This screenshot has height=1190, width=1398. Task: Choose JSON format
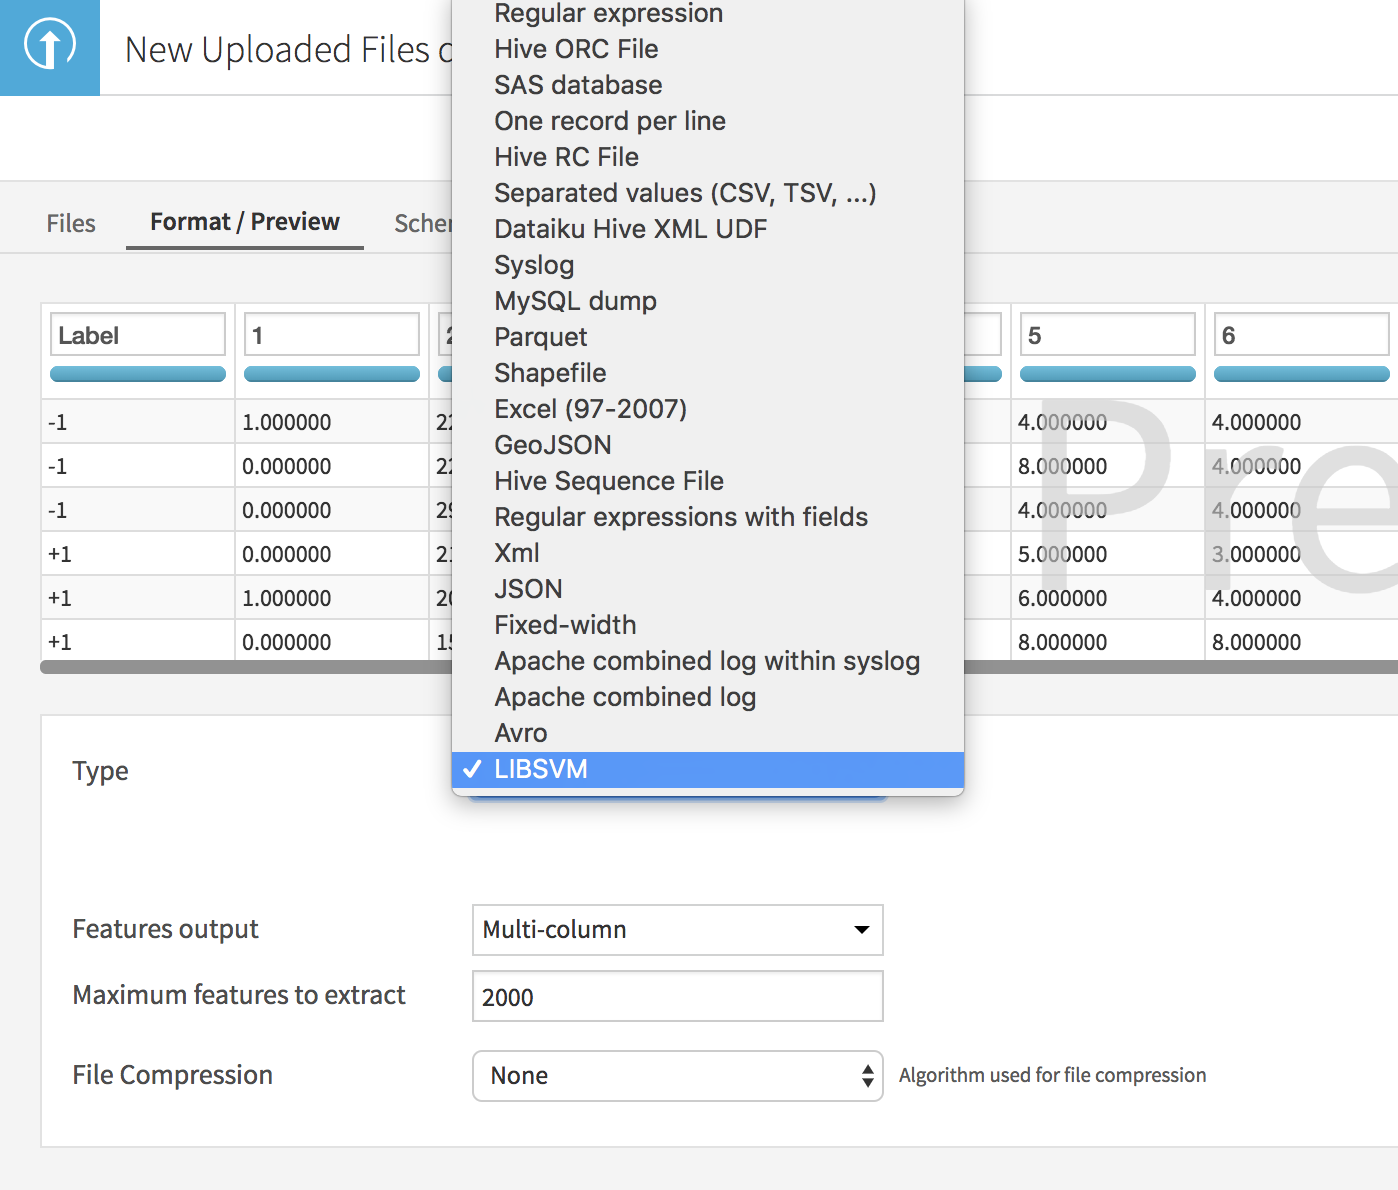click(708, 589)
